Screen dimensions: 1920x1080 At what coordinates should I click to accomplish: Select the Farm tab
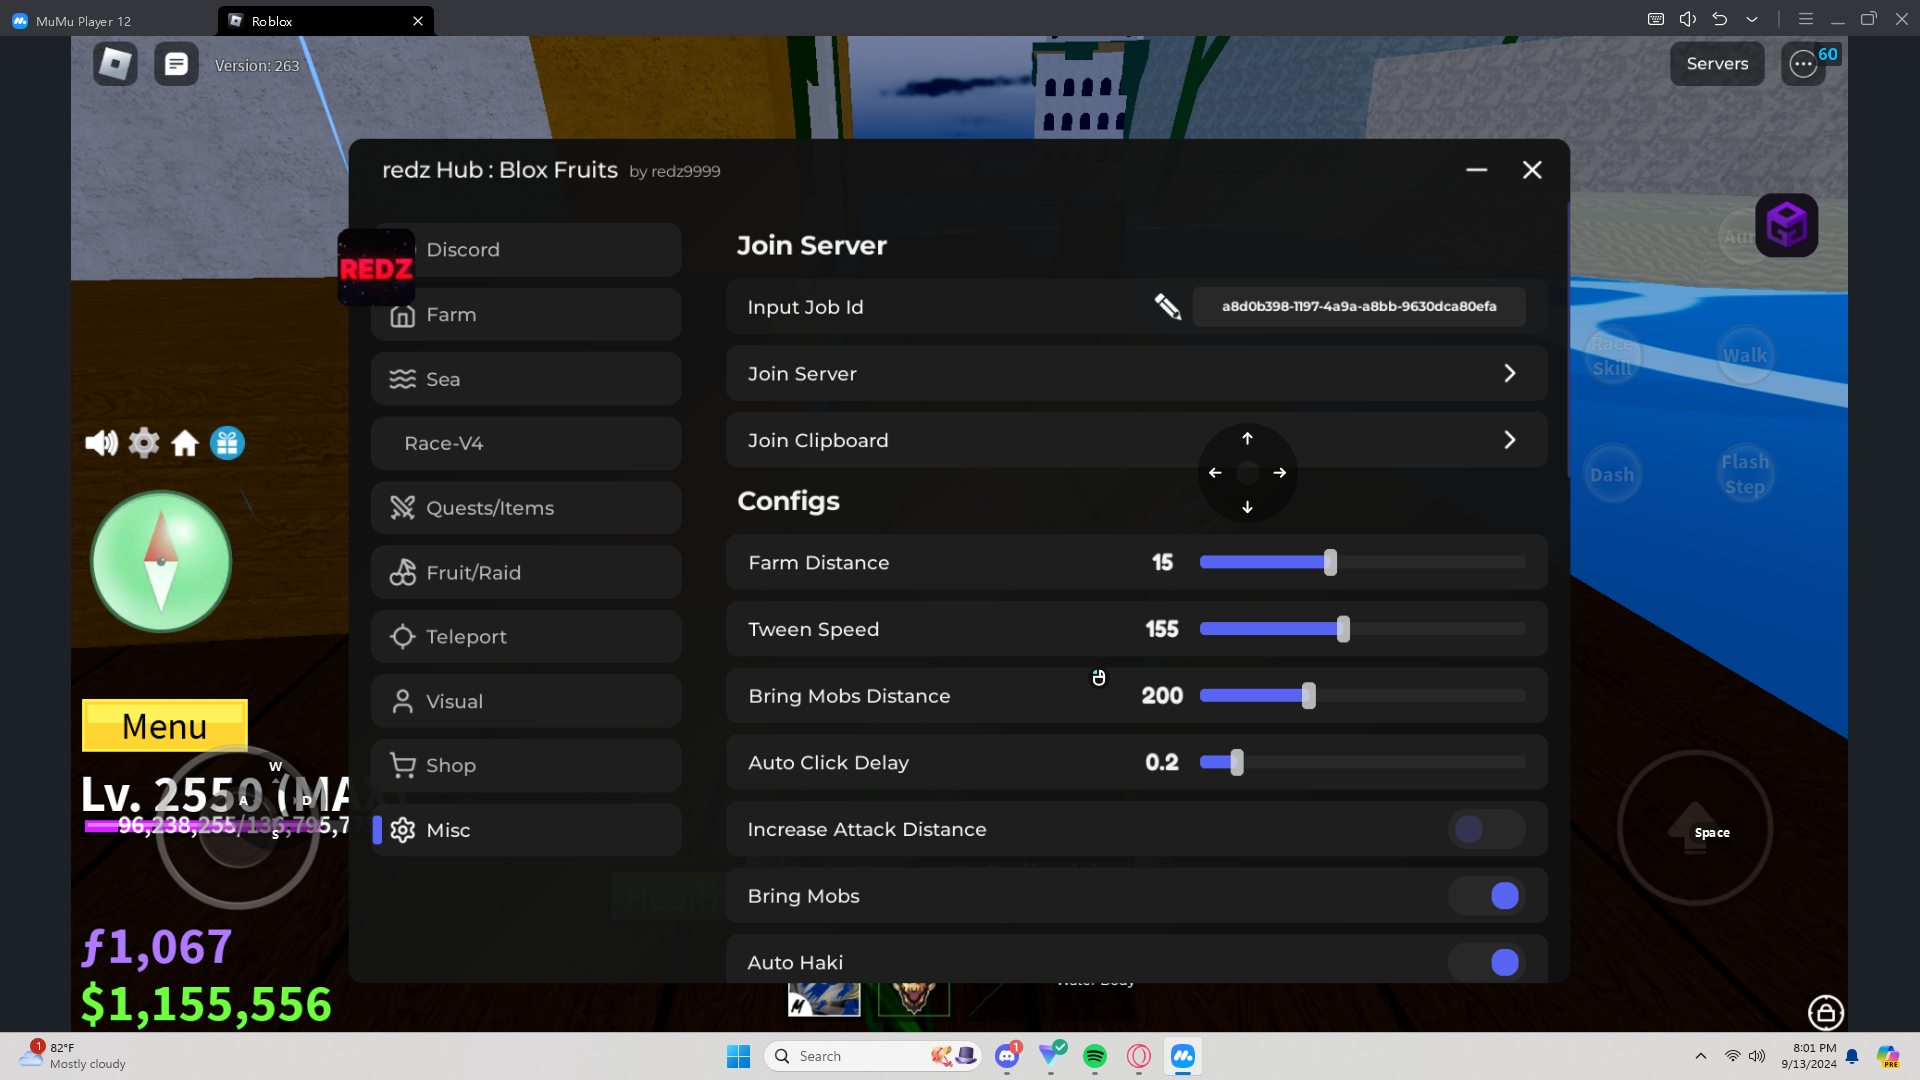point(527,314)
